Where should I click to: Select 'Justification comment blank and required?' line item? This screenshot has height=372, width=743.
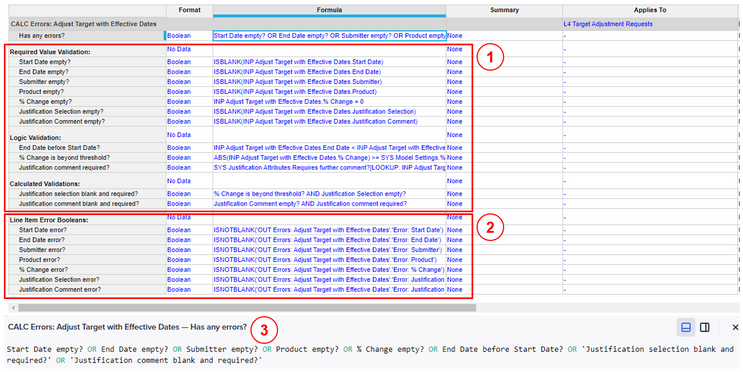pyautogui.click(x=79, y=204)
